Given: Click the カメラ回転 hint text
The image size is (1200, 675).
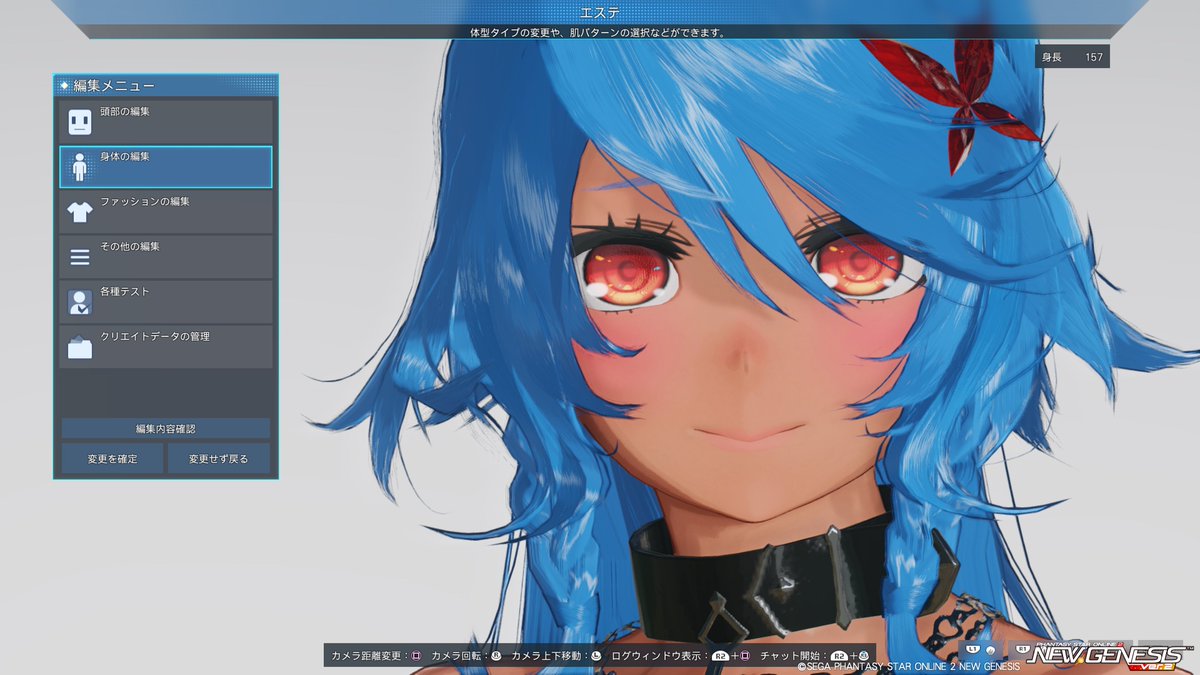Looking at the screenshot, I should pyautogui.click(x=457, y=656).
